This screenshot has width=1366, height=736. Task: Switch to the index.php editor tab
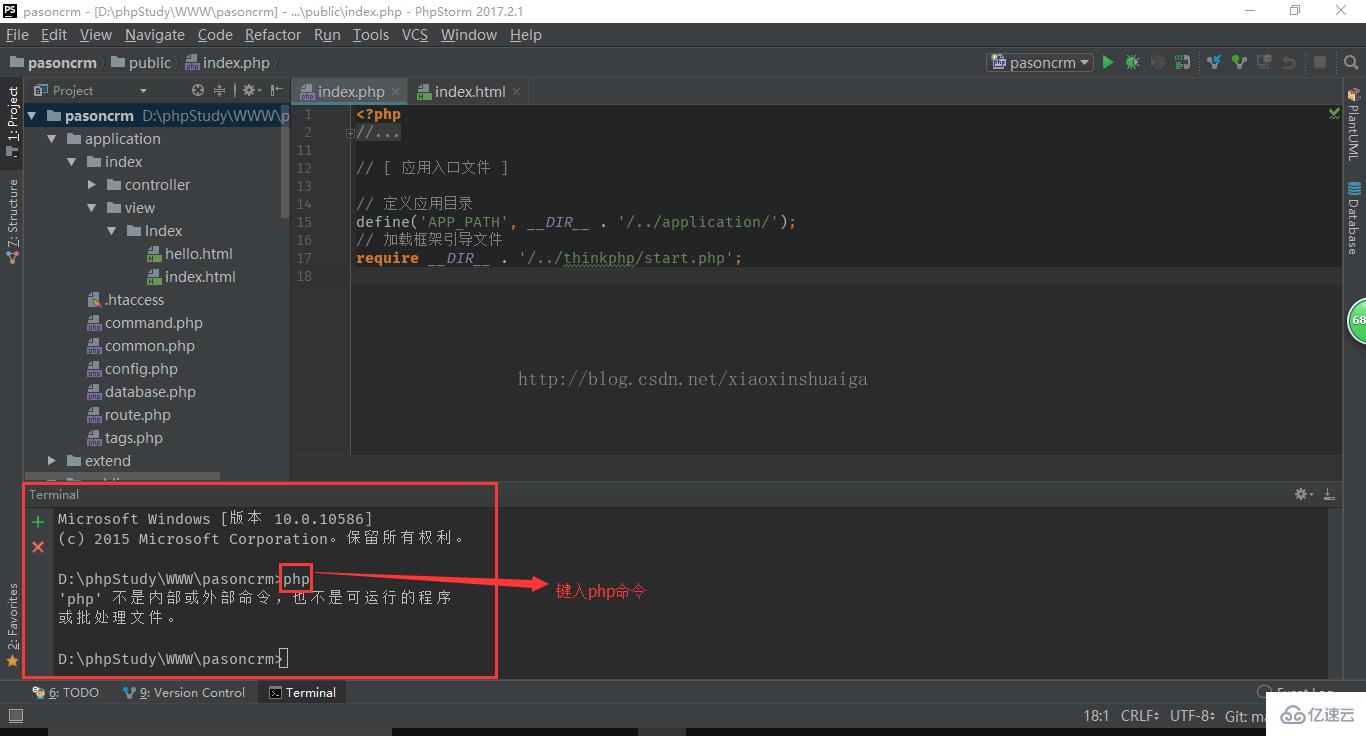pos(351,91)
